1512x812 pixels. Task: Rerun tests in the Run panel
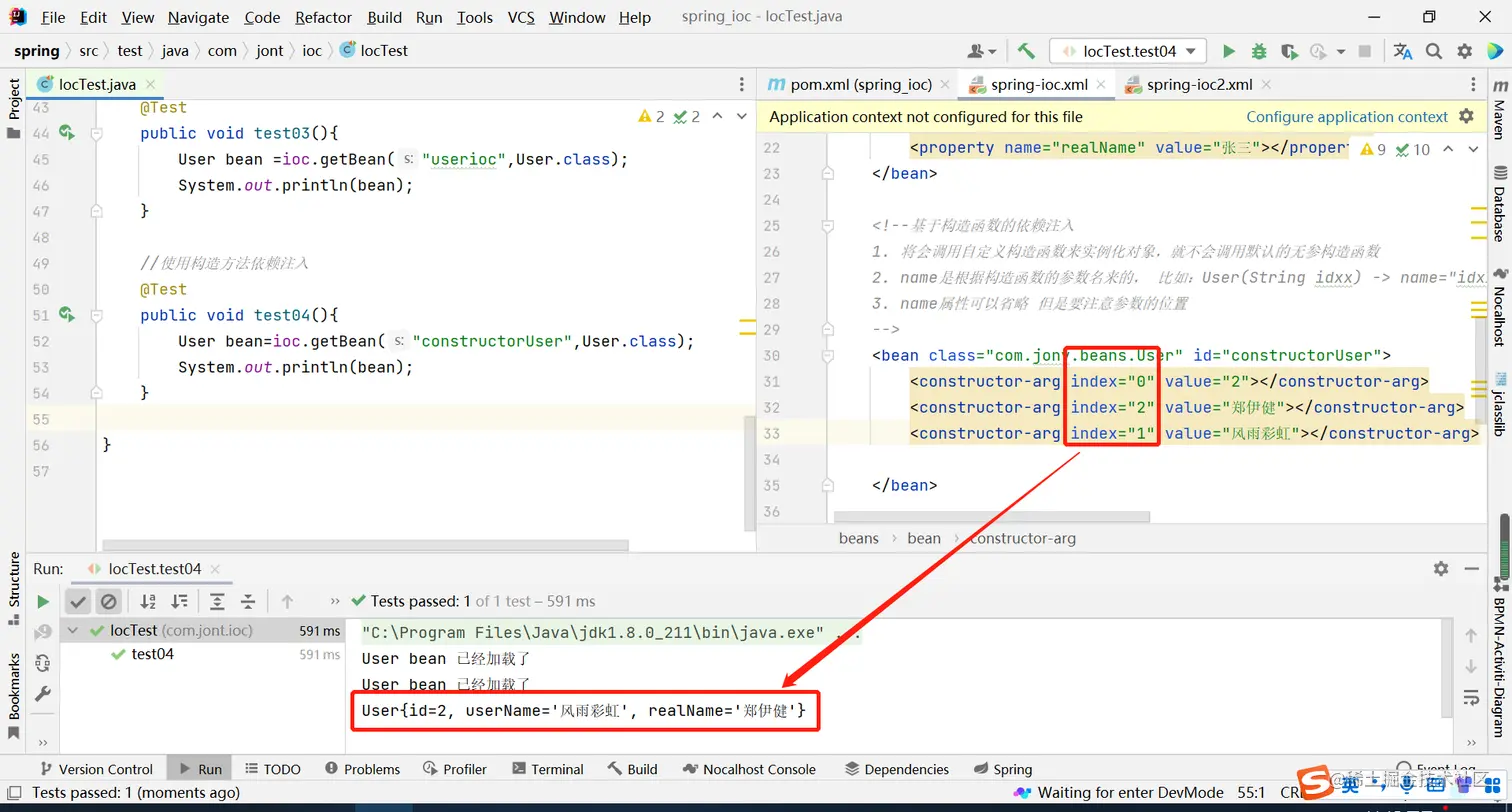tap(43, 601)
